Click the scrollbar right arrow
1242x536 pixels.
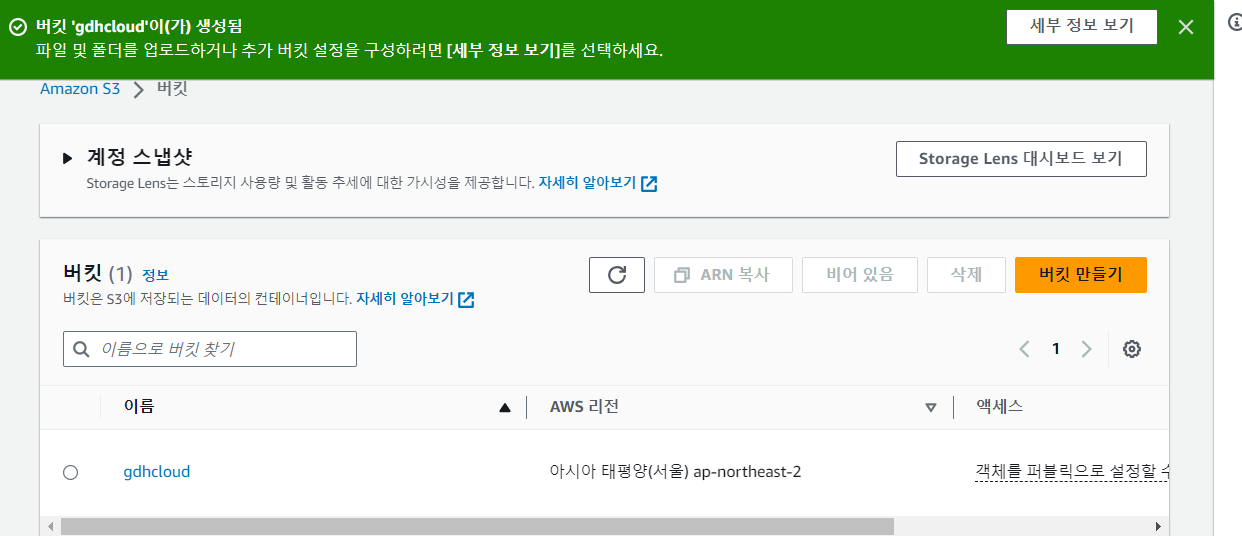point(1159,526)
